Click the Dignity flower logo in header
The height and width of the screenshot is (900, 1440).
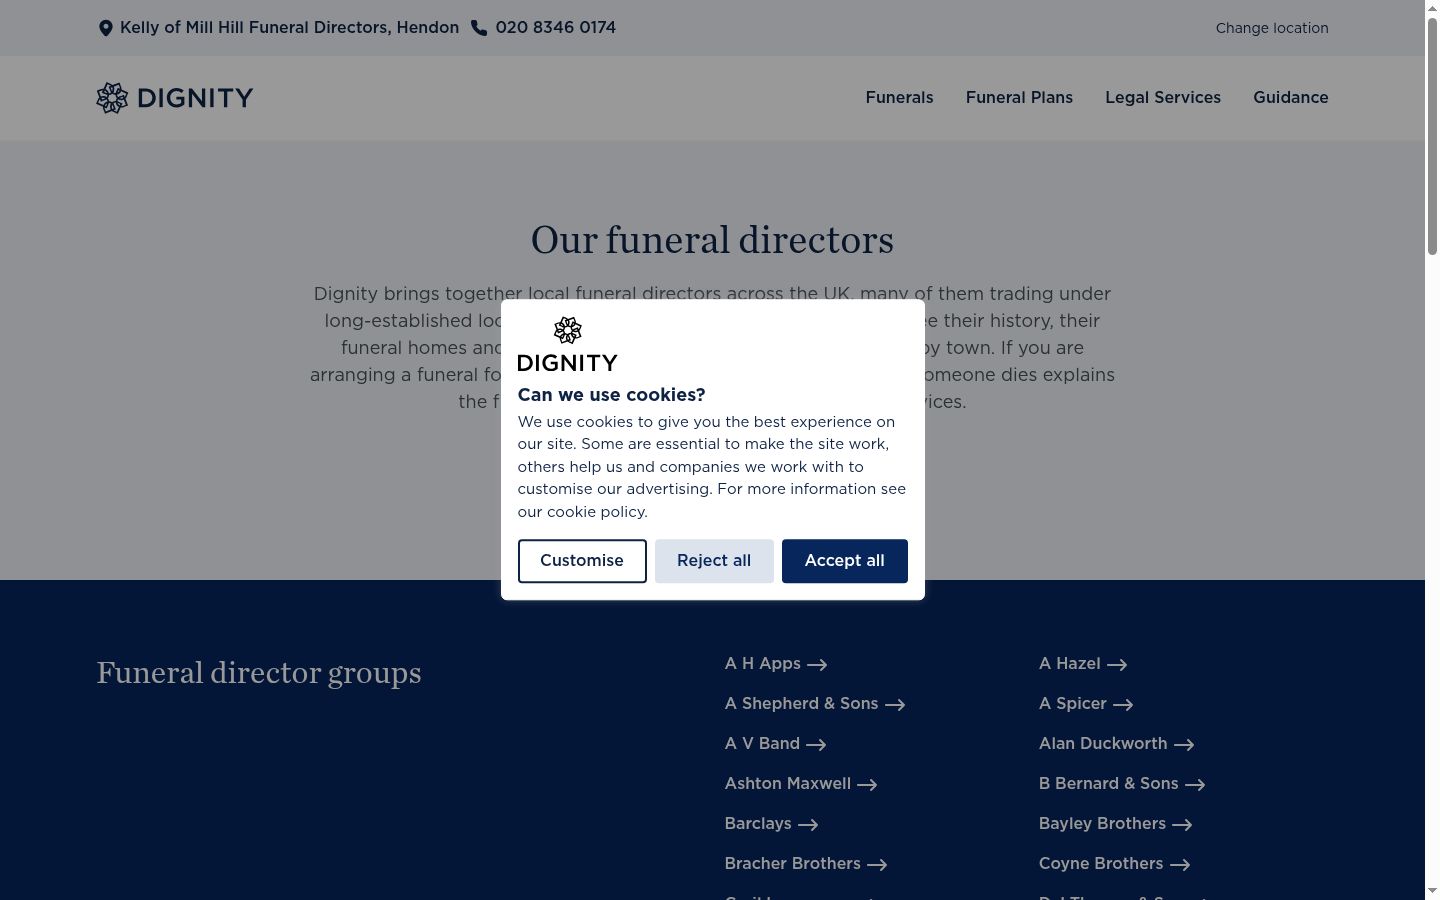[x=112, y=98]
